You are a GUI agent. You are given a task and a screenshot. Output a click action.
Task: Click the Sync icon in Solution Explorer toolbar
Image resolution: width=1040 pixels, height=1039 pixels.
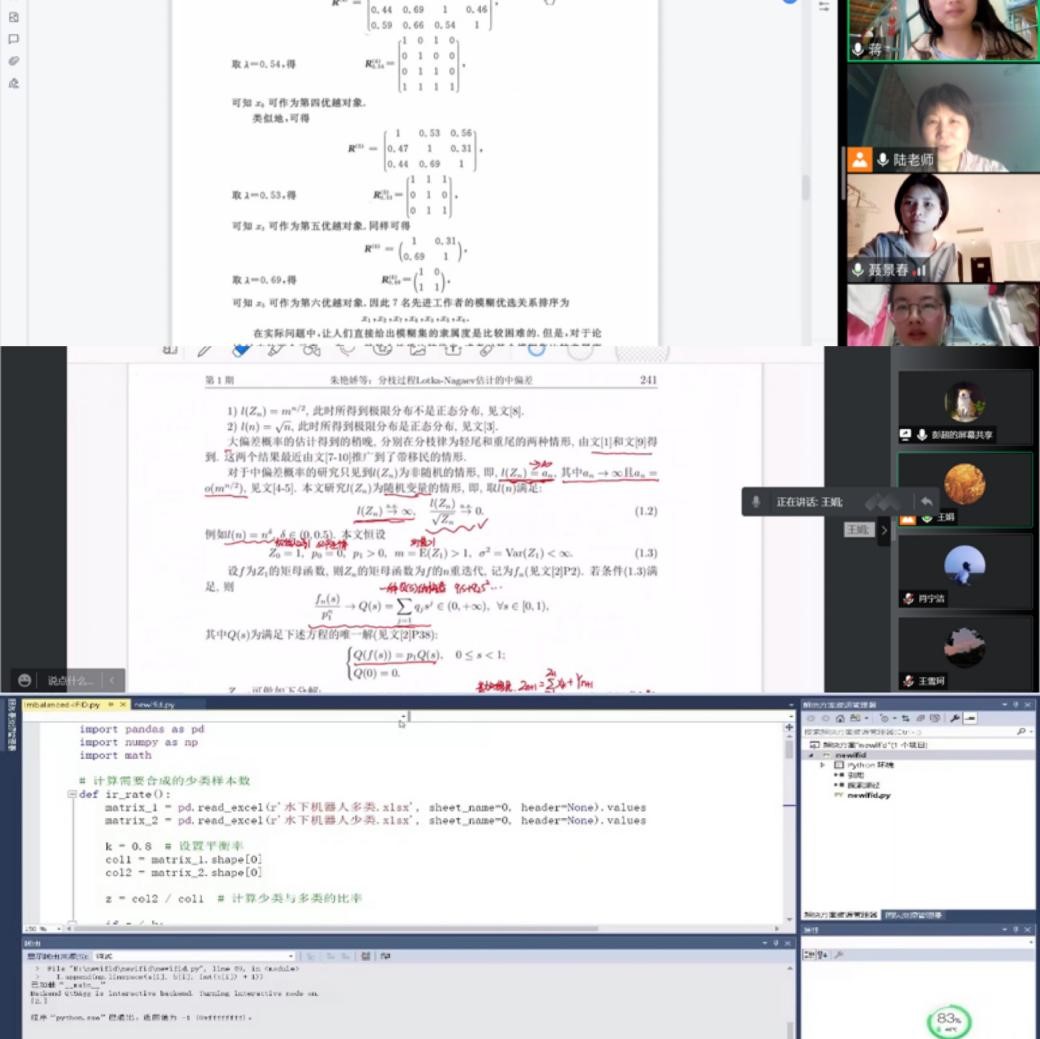coord(905,718)
